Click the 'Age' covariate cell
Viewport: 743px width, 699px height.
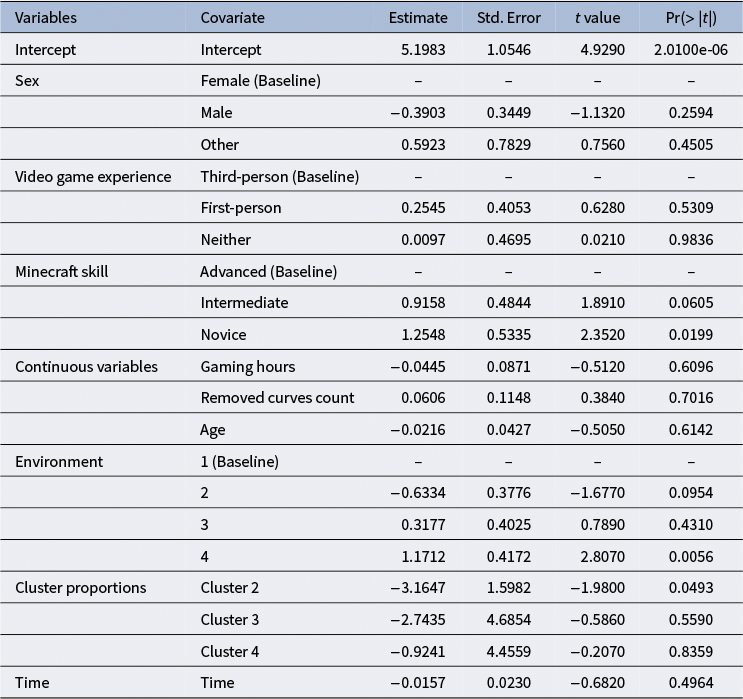(x=212, y=430)
